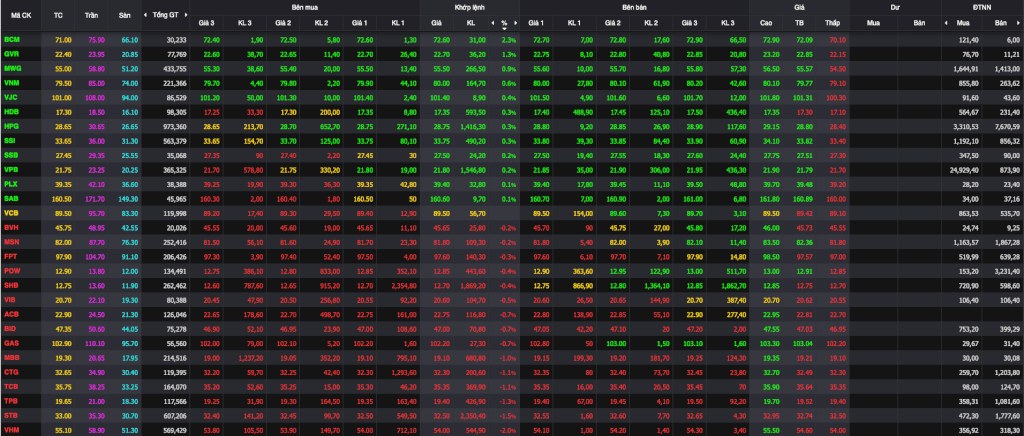Image resolution: width=1024 pixels, height=436 pixels.
Task: Select the HPG ticker symbol
Action: [11, 126]
